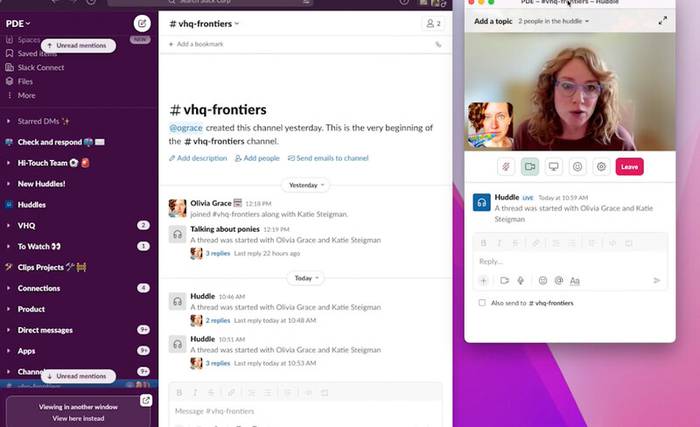
Task: Toggle formatting with the Aa icon in huddle reply
Action: coord(575,280)
